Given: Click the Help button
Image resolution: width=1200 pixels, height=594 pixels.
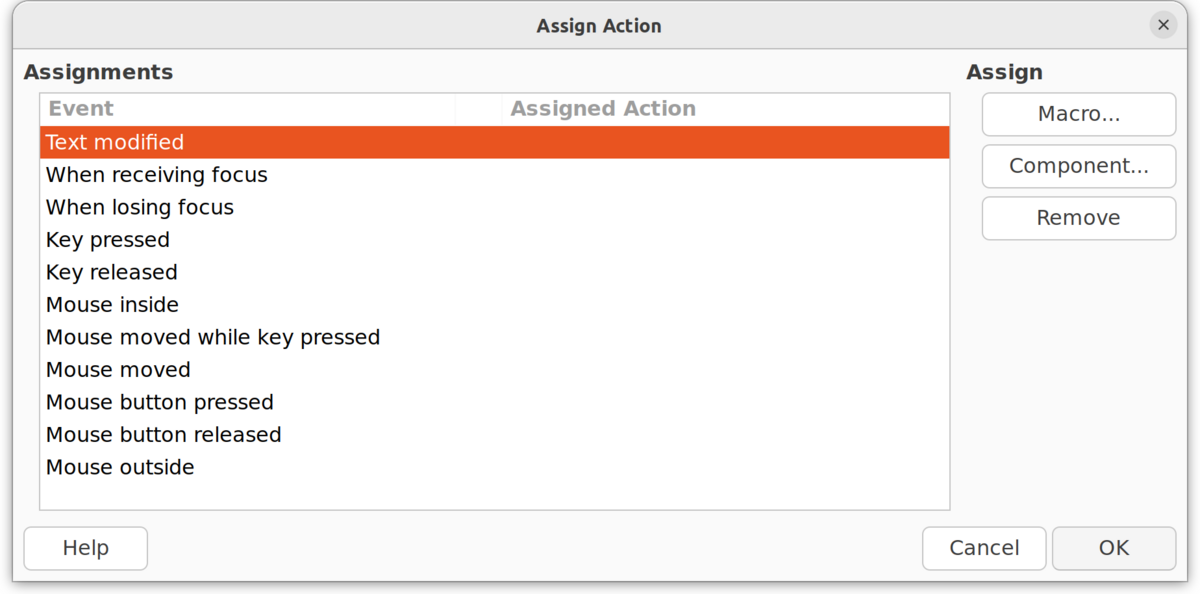Looking at the screenshot, I should click(85, 548).
